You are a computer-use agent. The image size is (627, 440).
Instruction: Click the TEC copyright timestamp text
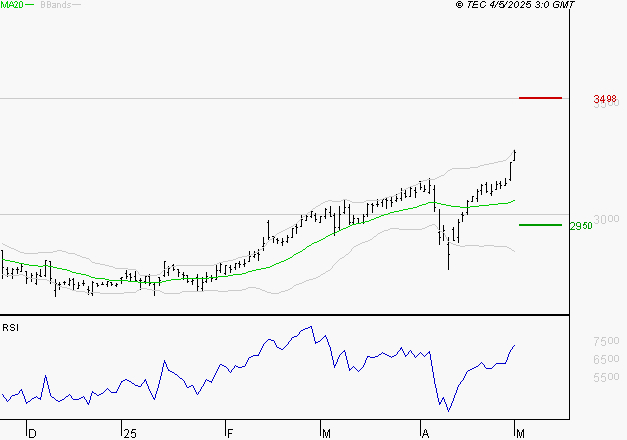pos(515,5)
